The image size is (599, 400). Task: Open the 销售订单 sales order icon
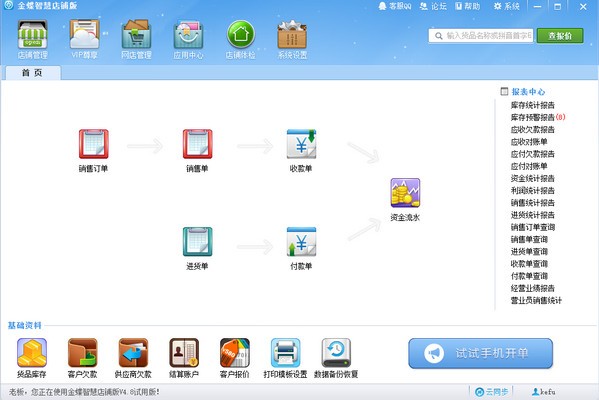tap(94, 144)
